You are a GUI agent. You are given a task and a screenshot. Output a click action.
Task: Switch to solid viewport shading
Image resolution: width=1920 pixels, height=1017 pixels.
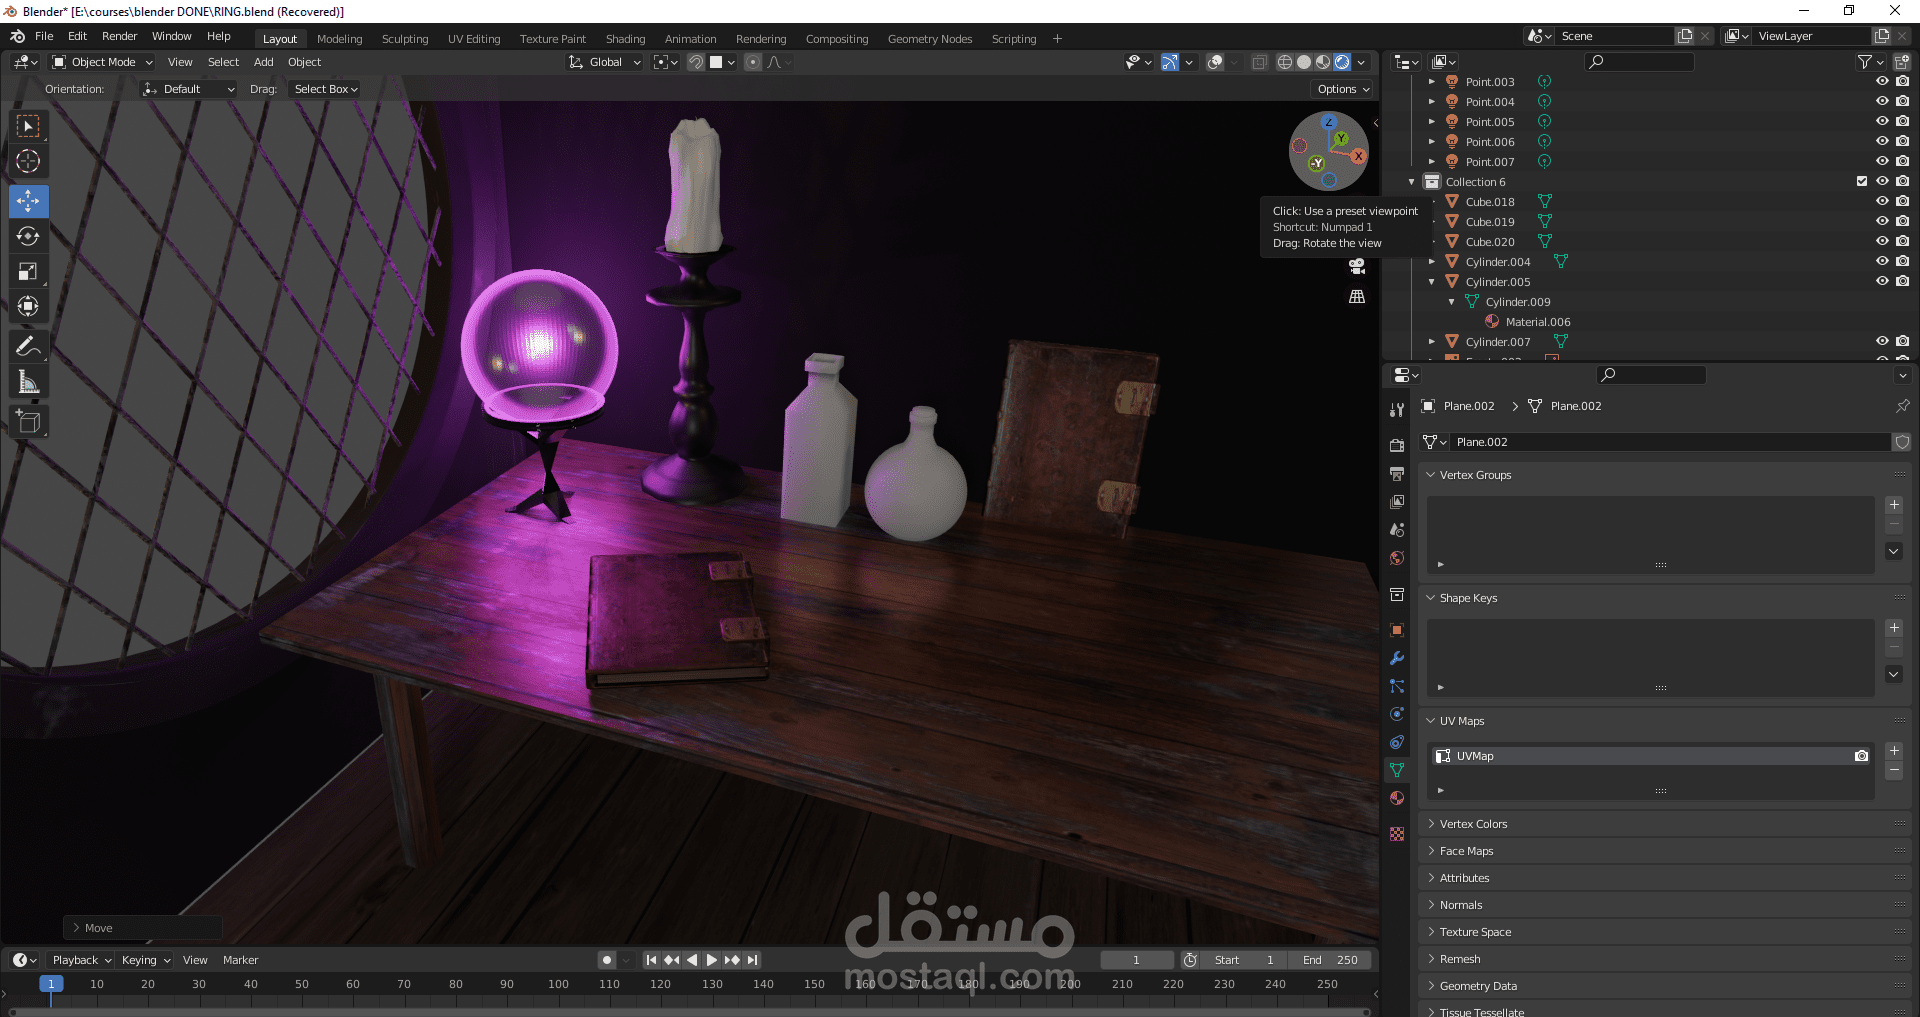(1304, 62)
